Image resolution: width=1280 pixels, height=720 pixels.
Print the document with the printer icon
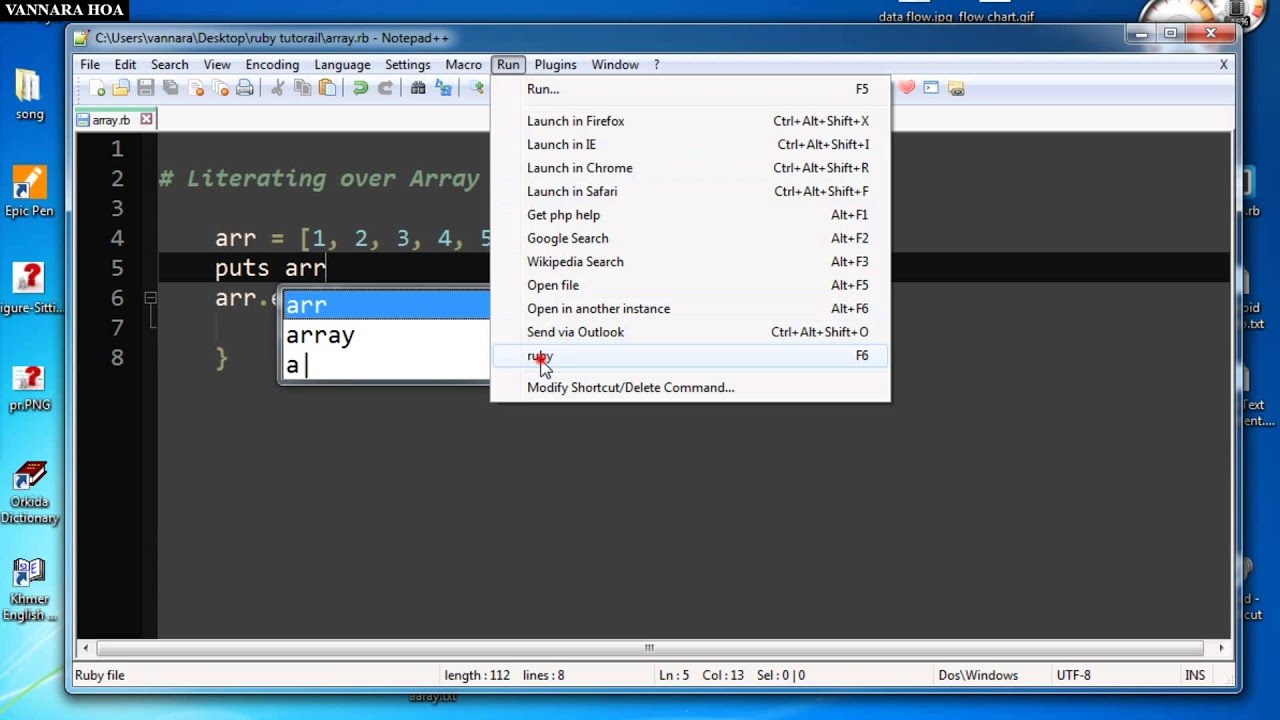point(245,89)
